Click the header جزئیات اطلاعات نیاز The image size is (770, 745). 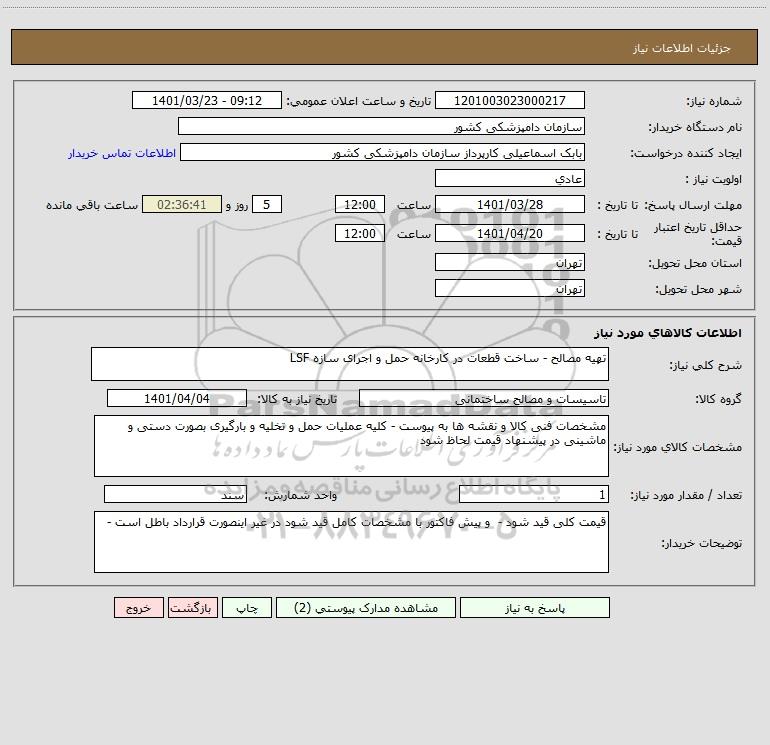pos(682,48)
